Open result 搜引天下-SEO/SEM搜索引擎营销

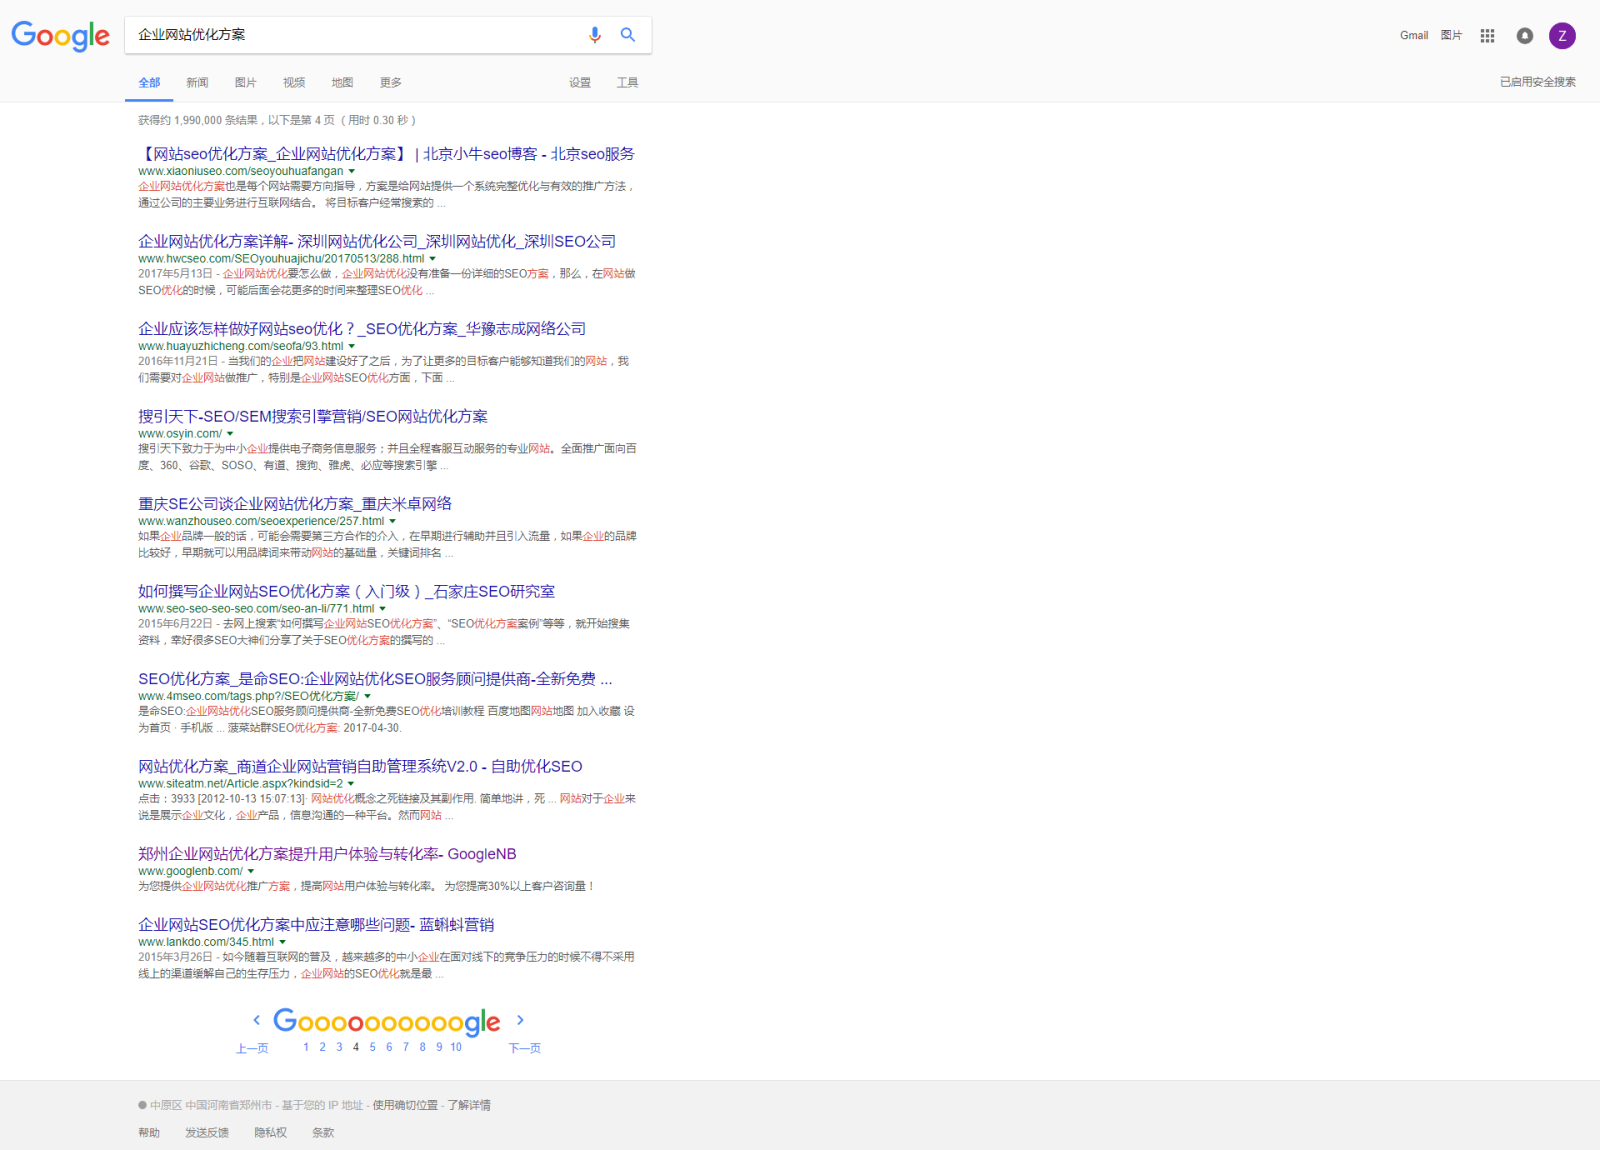click(313, 417)
